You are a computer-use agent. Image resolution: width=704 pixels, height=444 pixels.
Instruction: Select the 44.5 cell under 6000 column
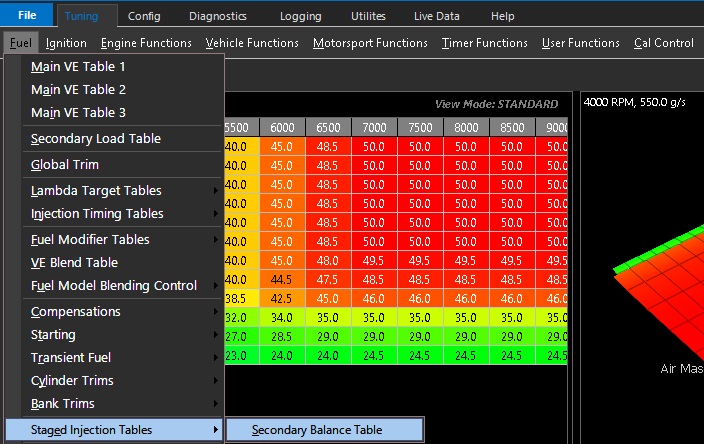(282, 280)
